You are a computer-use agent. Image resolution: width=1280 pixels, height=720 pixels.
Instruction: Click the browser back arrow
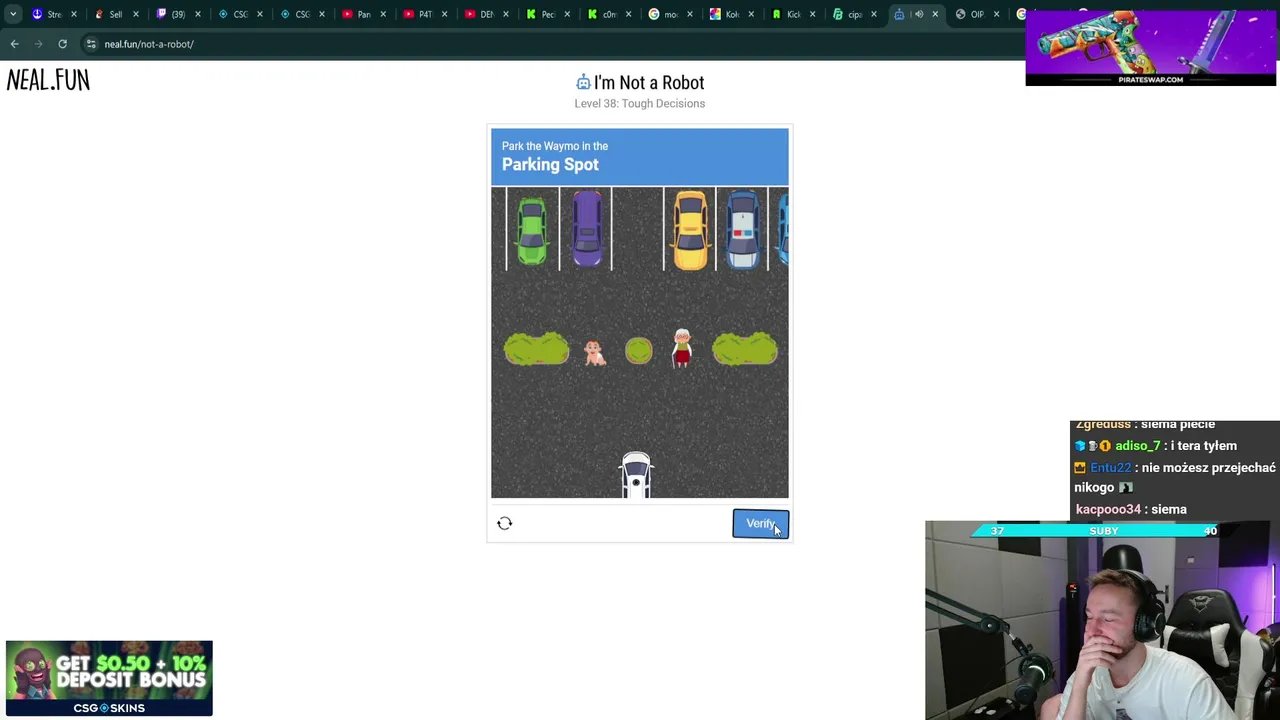[14, 44]
